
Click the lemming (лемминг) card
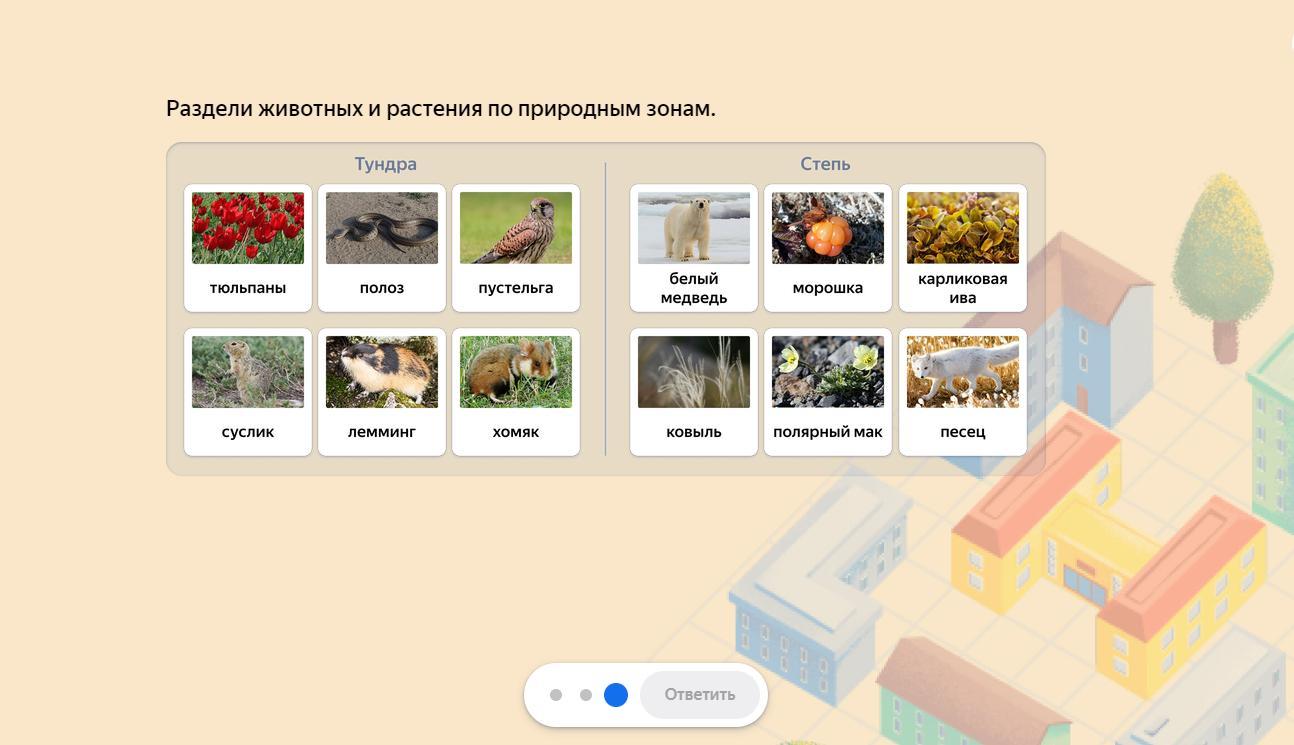[x=381, y=391]
